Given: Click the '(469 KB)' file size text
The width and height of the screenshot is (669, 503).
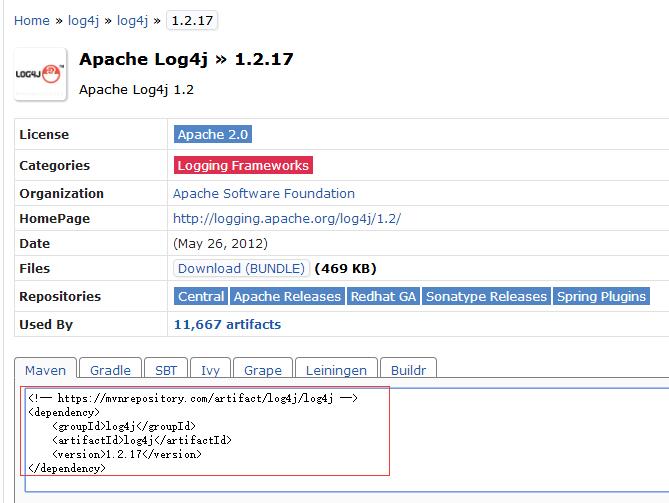Looking at the screenshot, I should (x=345, y=268).
